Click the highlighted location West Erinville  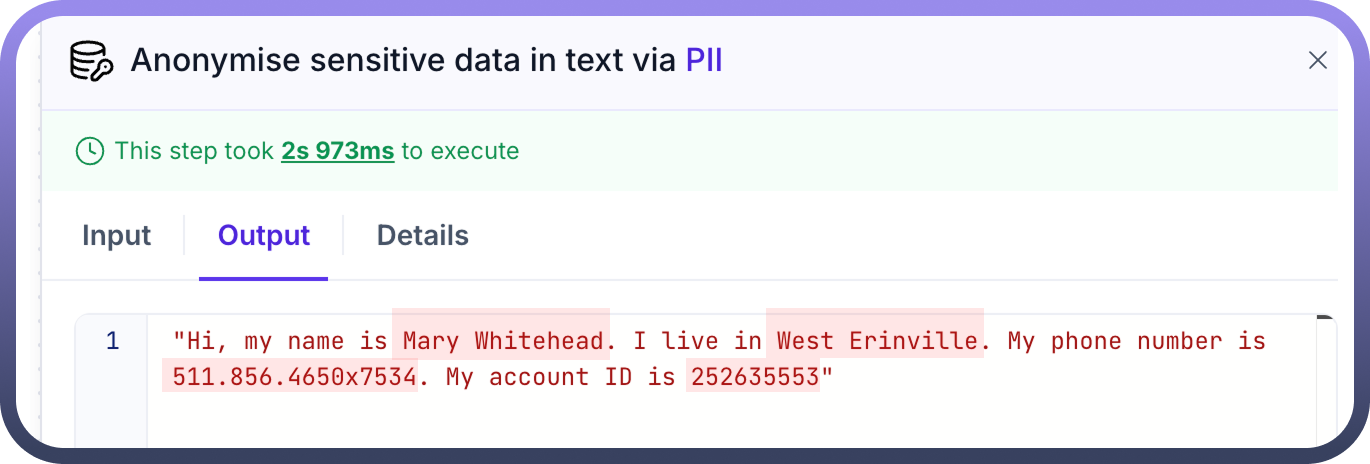[875, 342]
